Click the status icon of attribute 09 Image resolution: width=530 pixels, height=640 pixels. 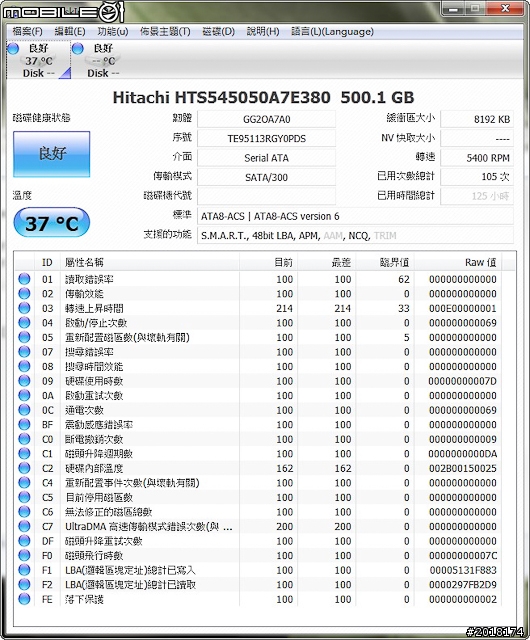[24, 381]
